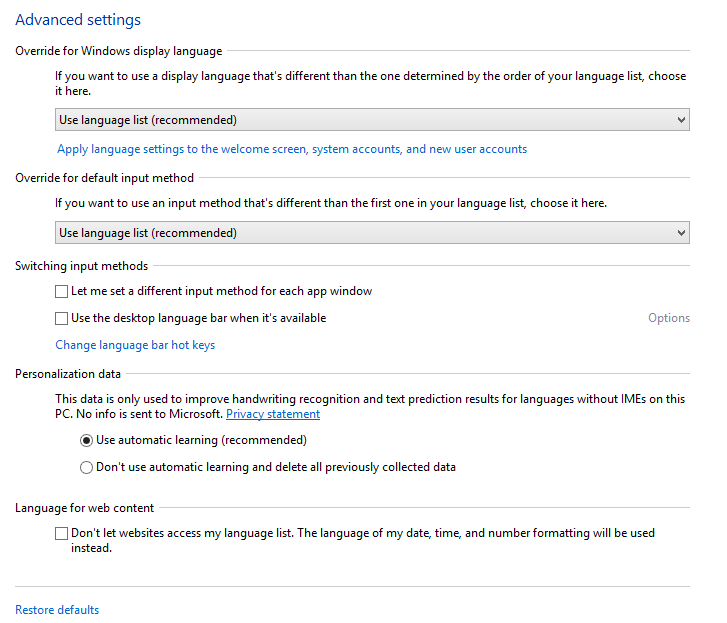
Task: Check 'Use the desktop language bar' option
Action: coord(61,318)
